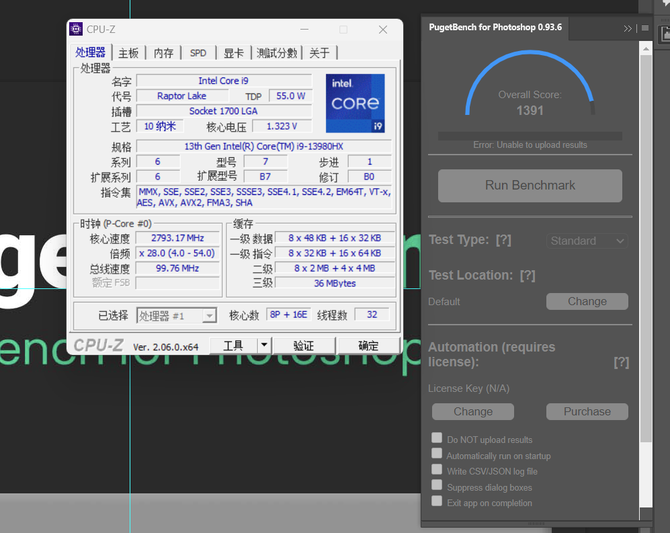Screen dimensions: 670x533
Task: Click the Ver. 2.06.0.x64 version text
Action: (166, 347)
